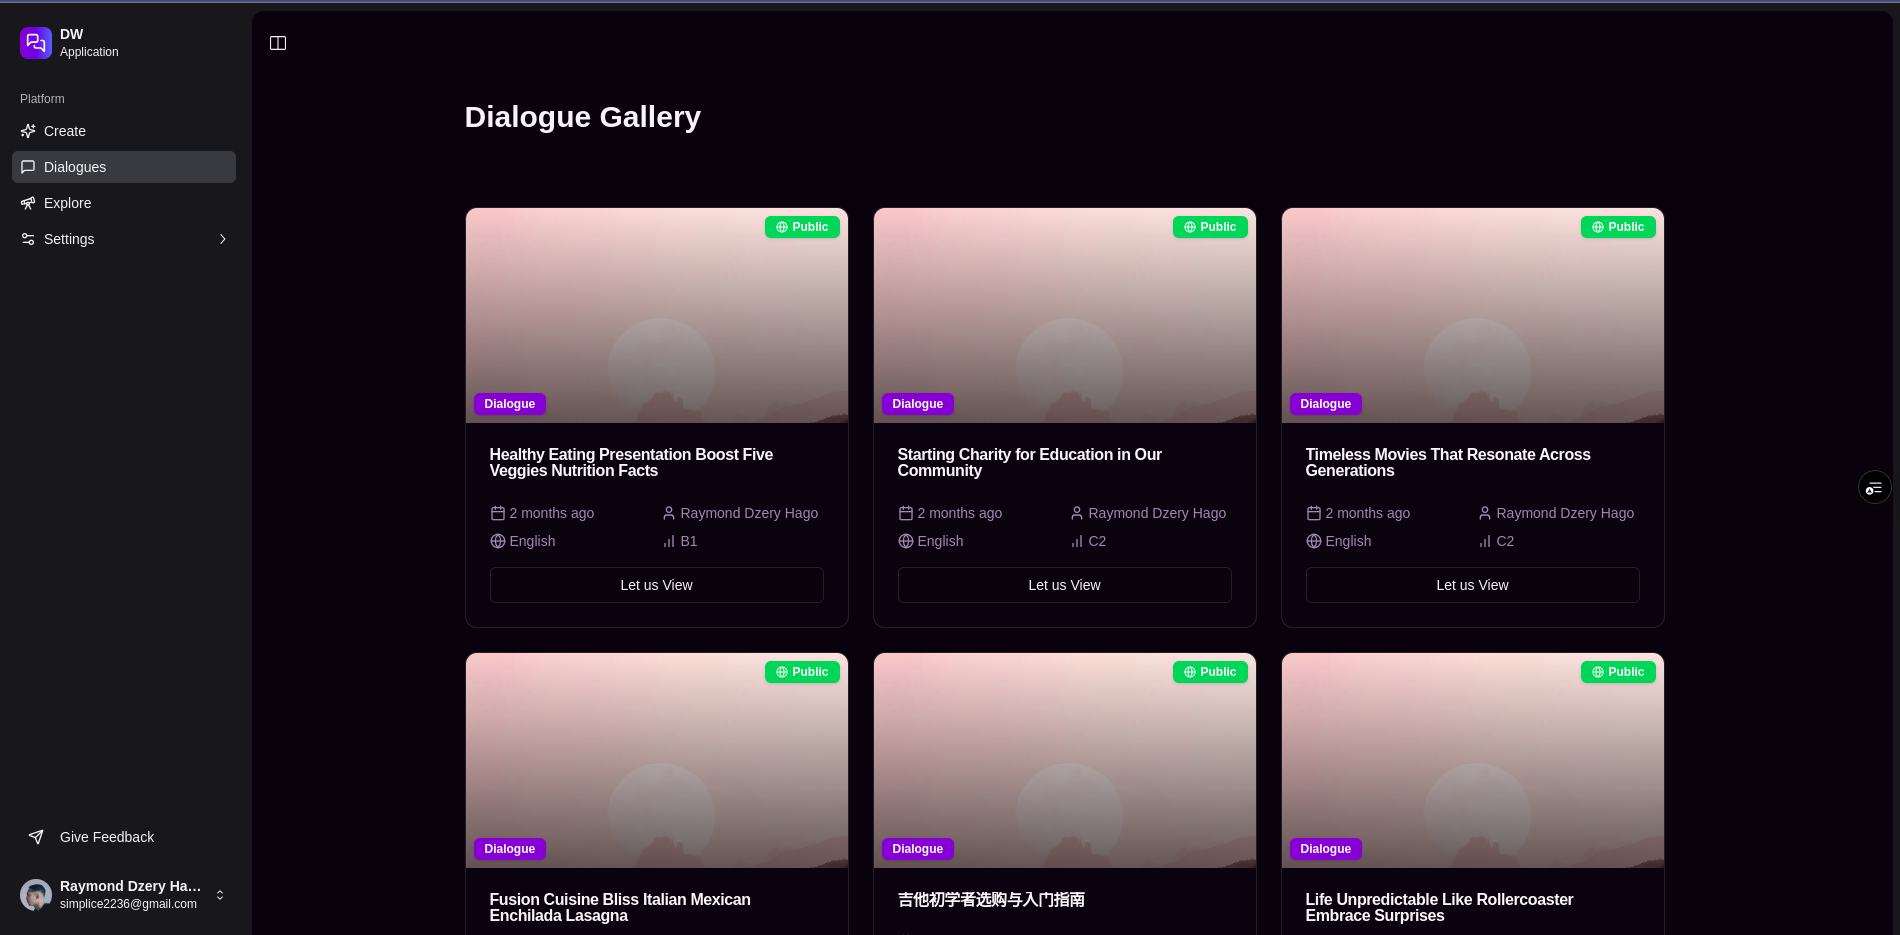The height and width of the screenshot is (935, 1900).
Task: Click Public badge on Life Unpredictable card
Action: [x=1618, y=672]
